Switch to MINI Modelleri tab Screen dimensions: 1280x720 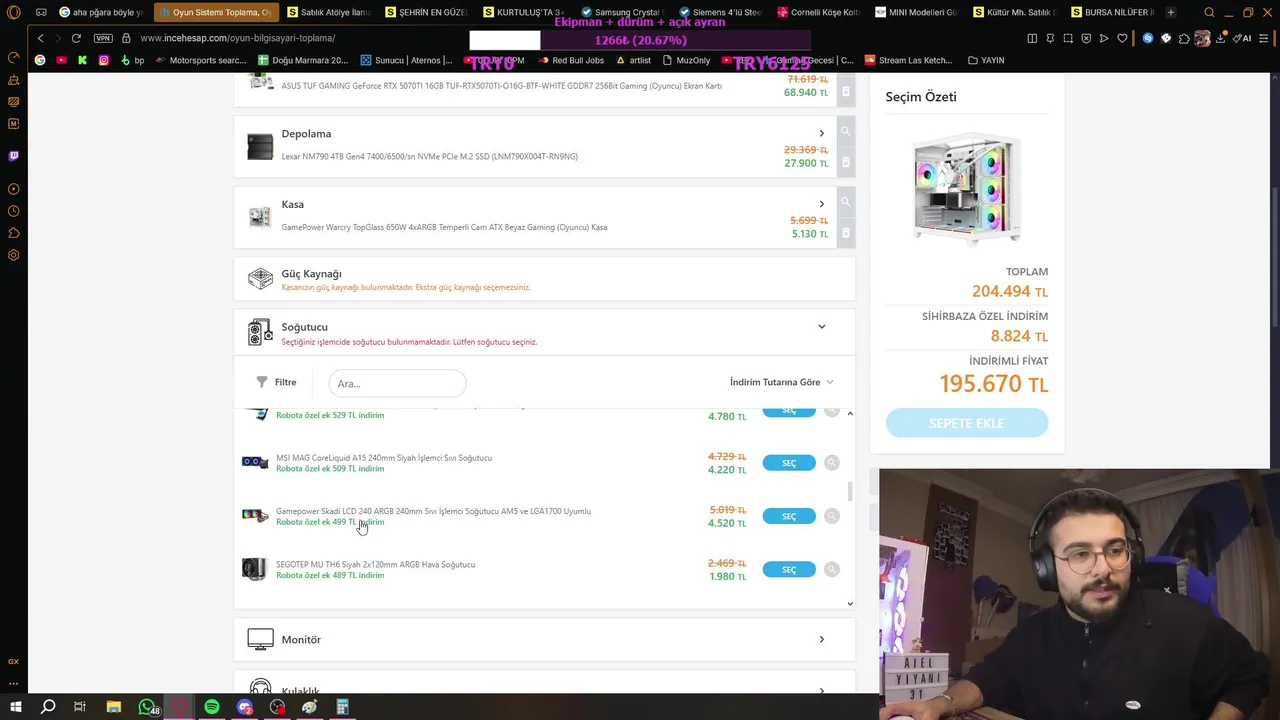916,12
